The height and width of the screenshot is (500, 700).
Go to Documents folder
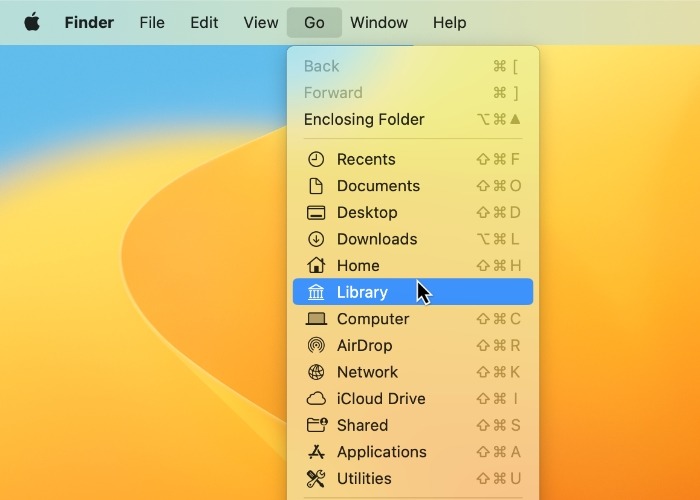pyautogui.click(x=413, y=186)
